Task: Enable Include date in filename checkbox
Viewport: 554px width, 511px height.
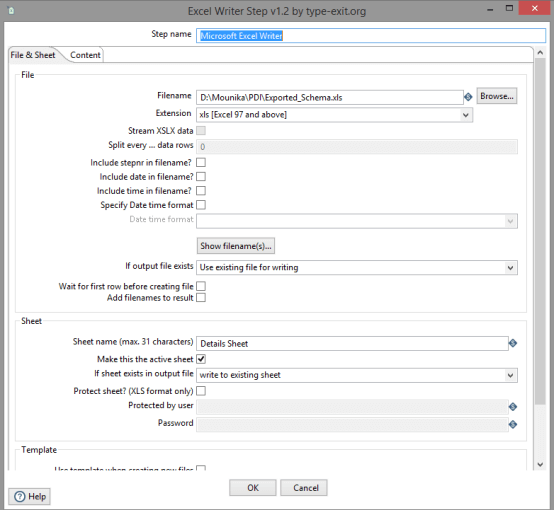Action: (201, 176)
